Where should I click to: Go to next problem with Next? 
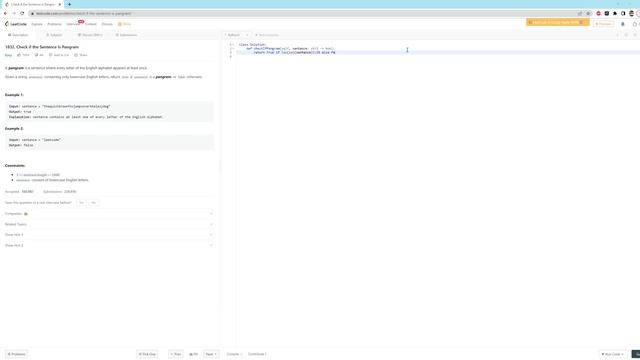coord(211,354)
